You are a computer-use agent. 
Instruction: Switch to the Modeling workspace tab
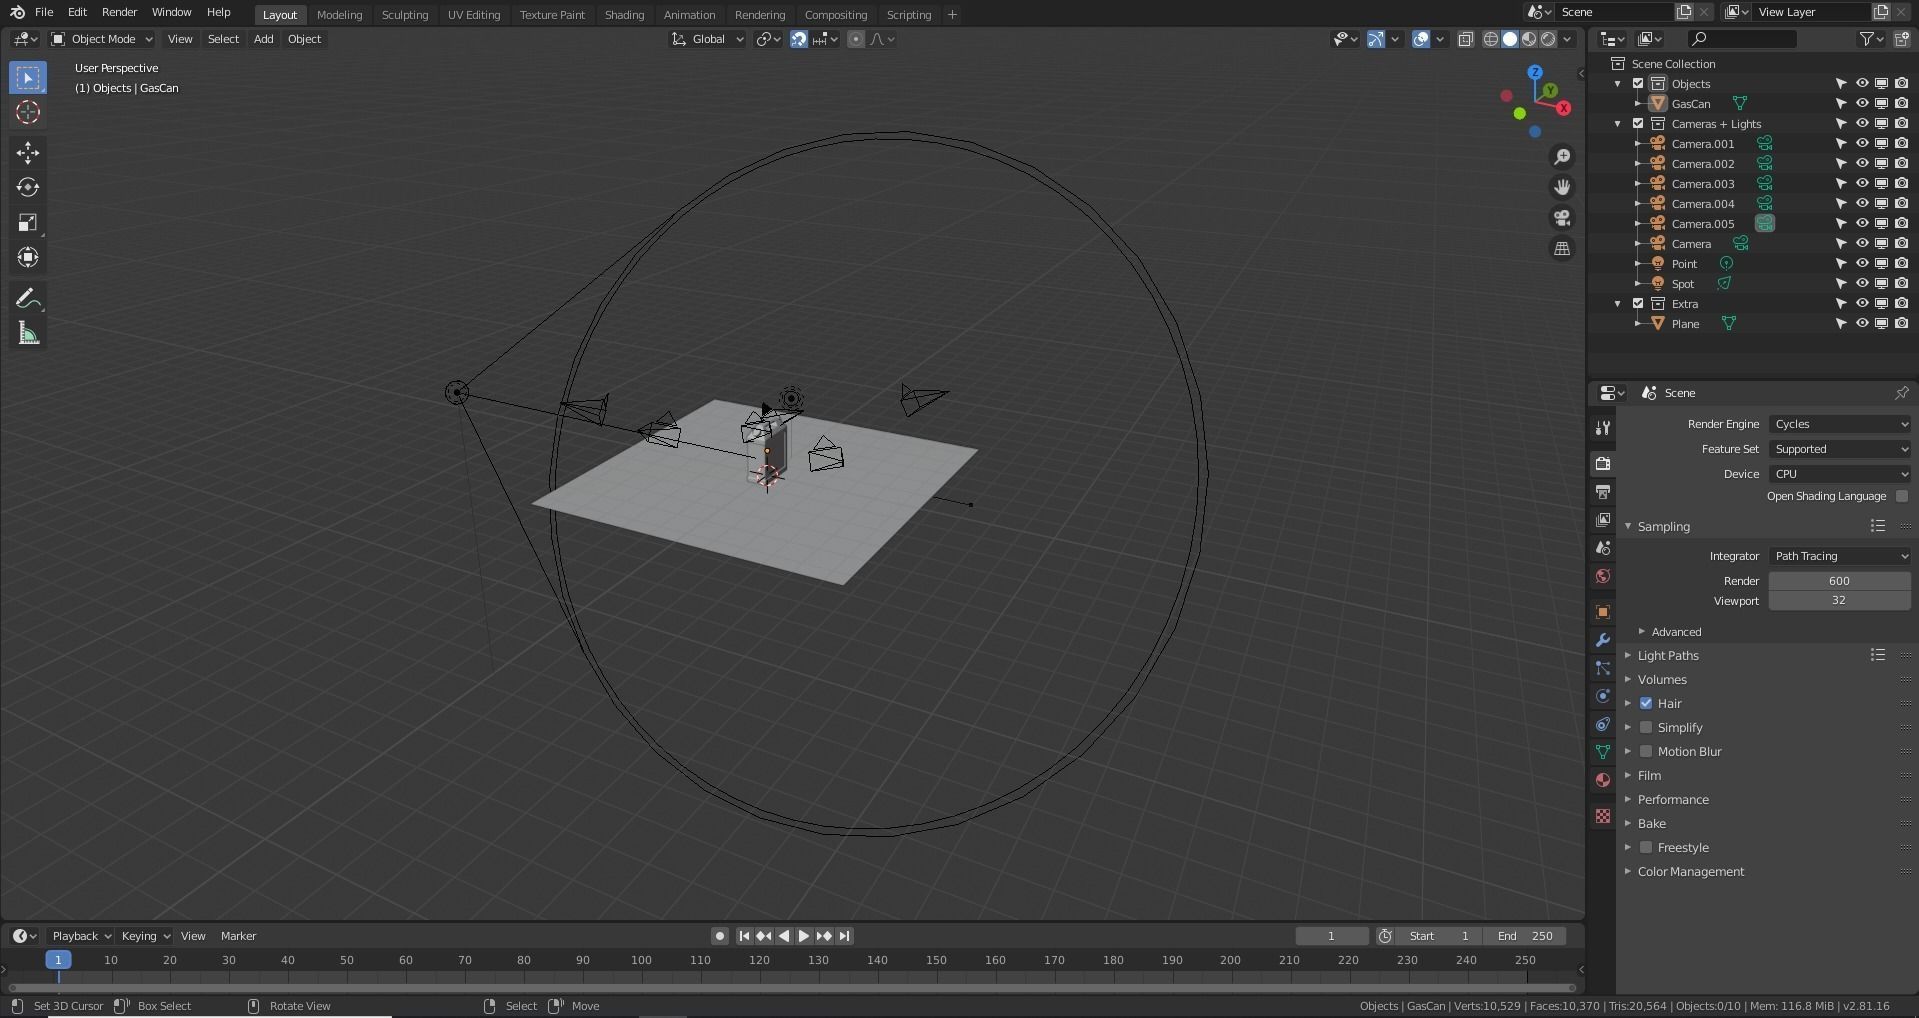click(x=339, y=15)
